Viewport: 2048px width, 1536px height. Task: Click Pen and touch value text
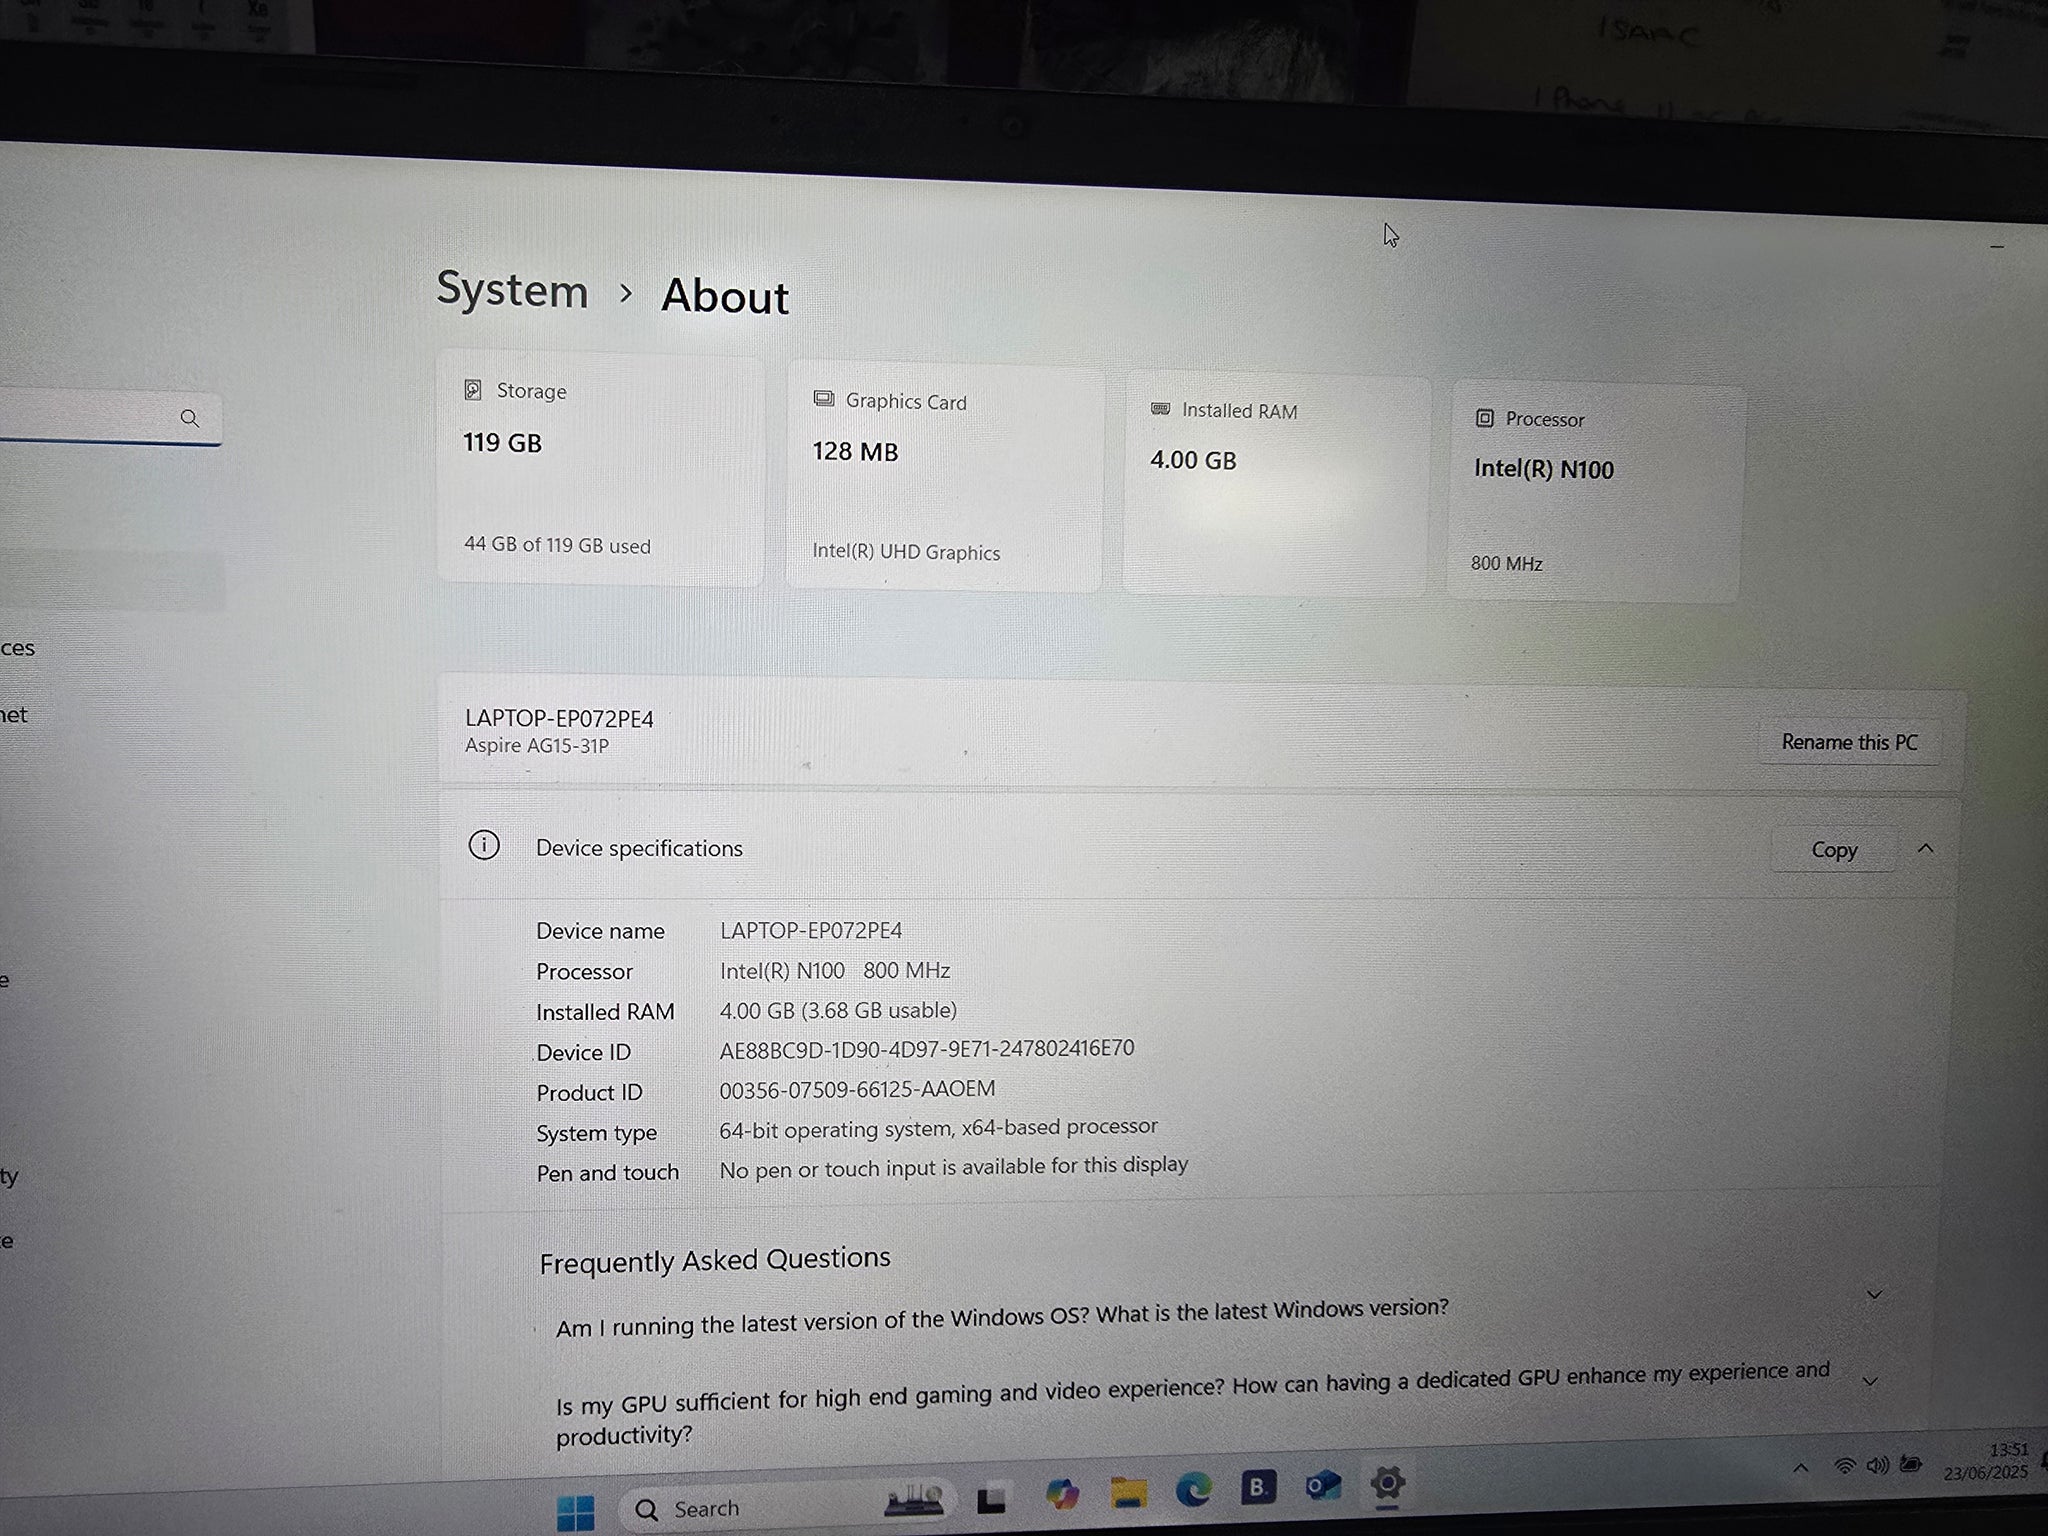954,1167
